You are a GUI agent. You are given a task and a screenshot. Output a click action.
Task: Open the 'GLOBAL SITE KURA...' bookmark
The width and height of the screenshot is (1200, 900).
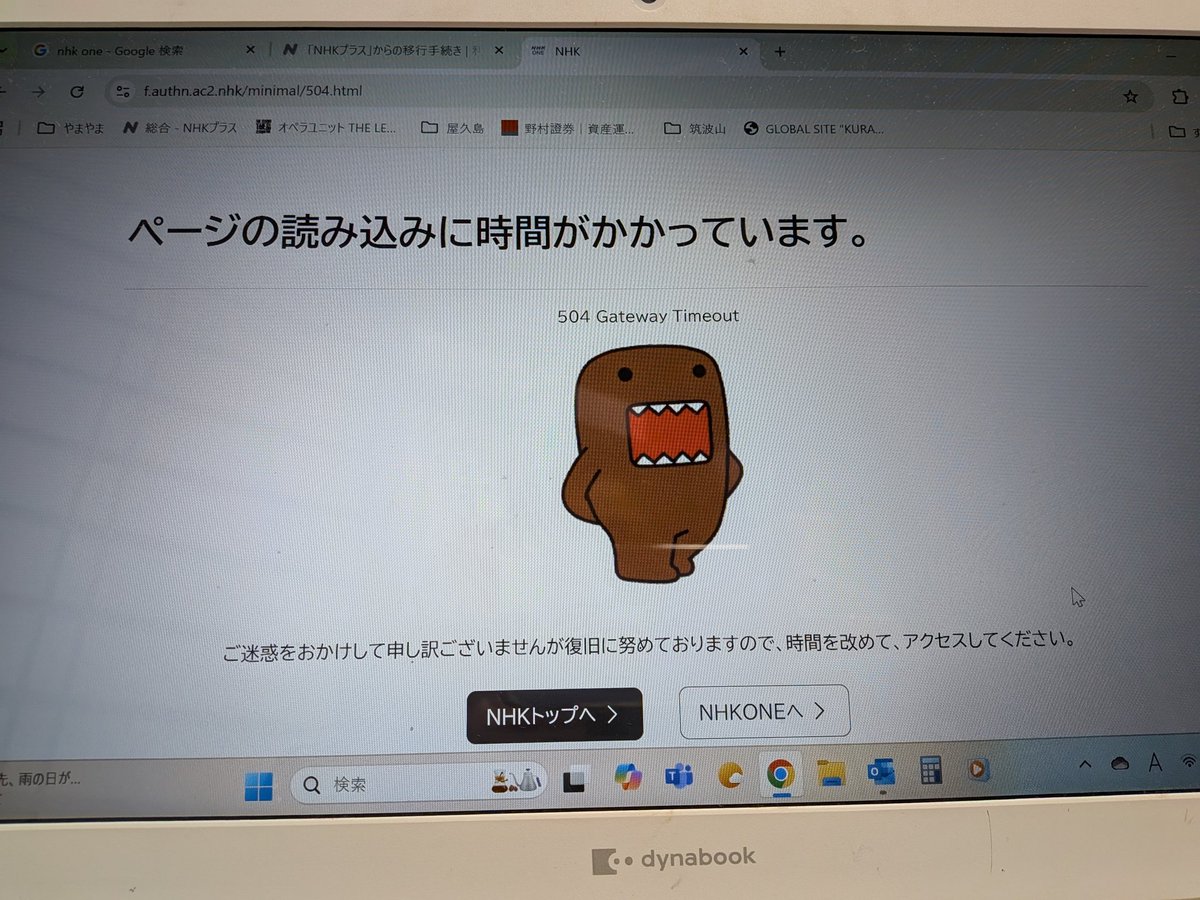tap(814, 129)
